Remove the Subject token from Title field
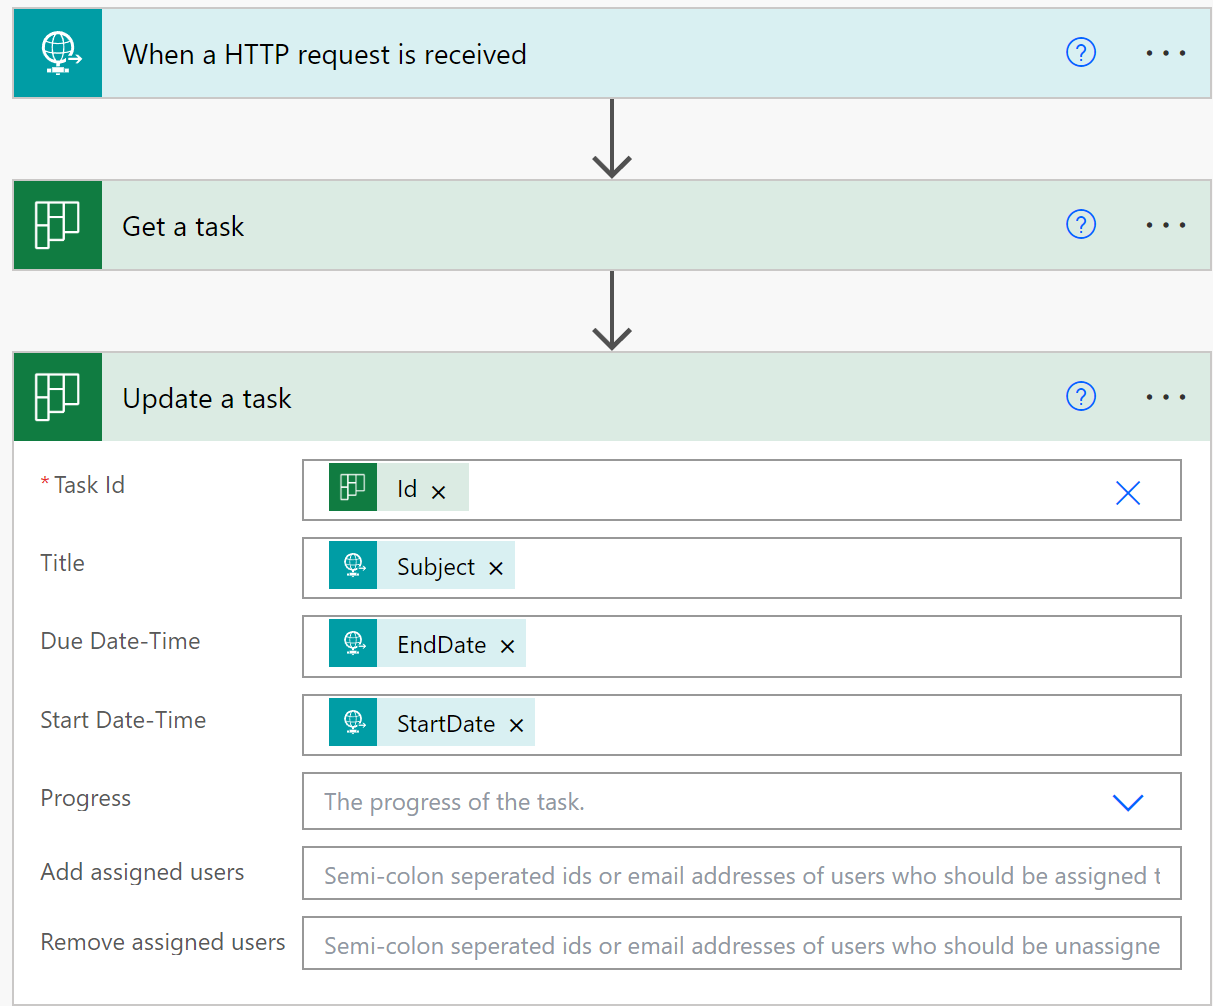1213x1006 pixels. tap(496, 569)
